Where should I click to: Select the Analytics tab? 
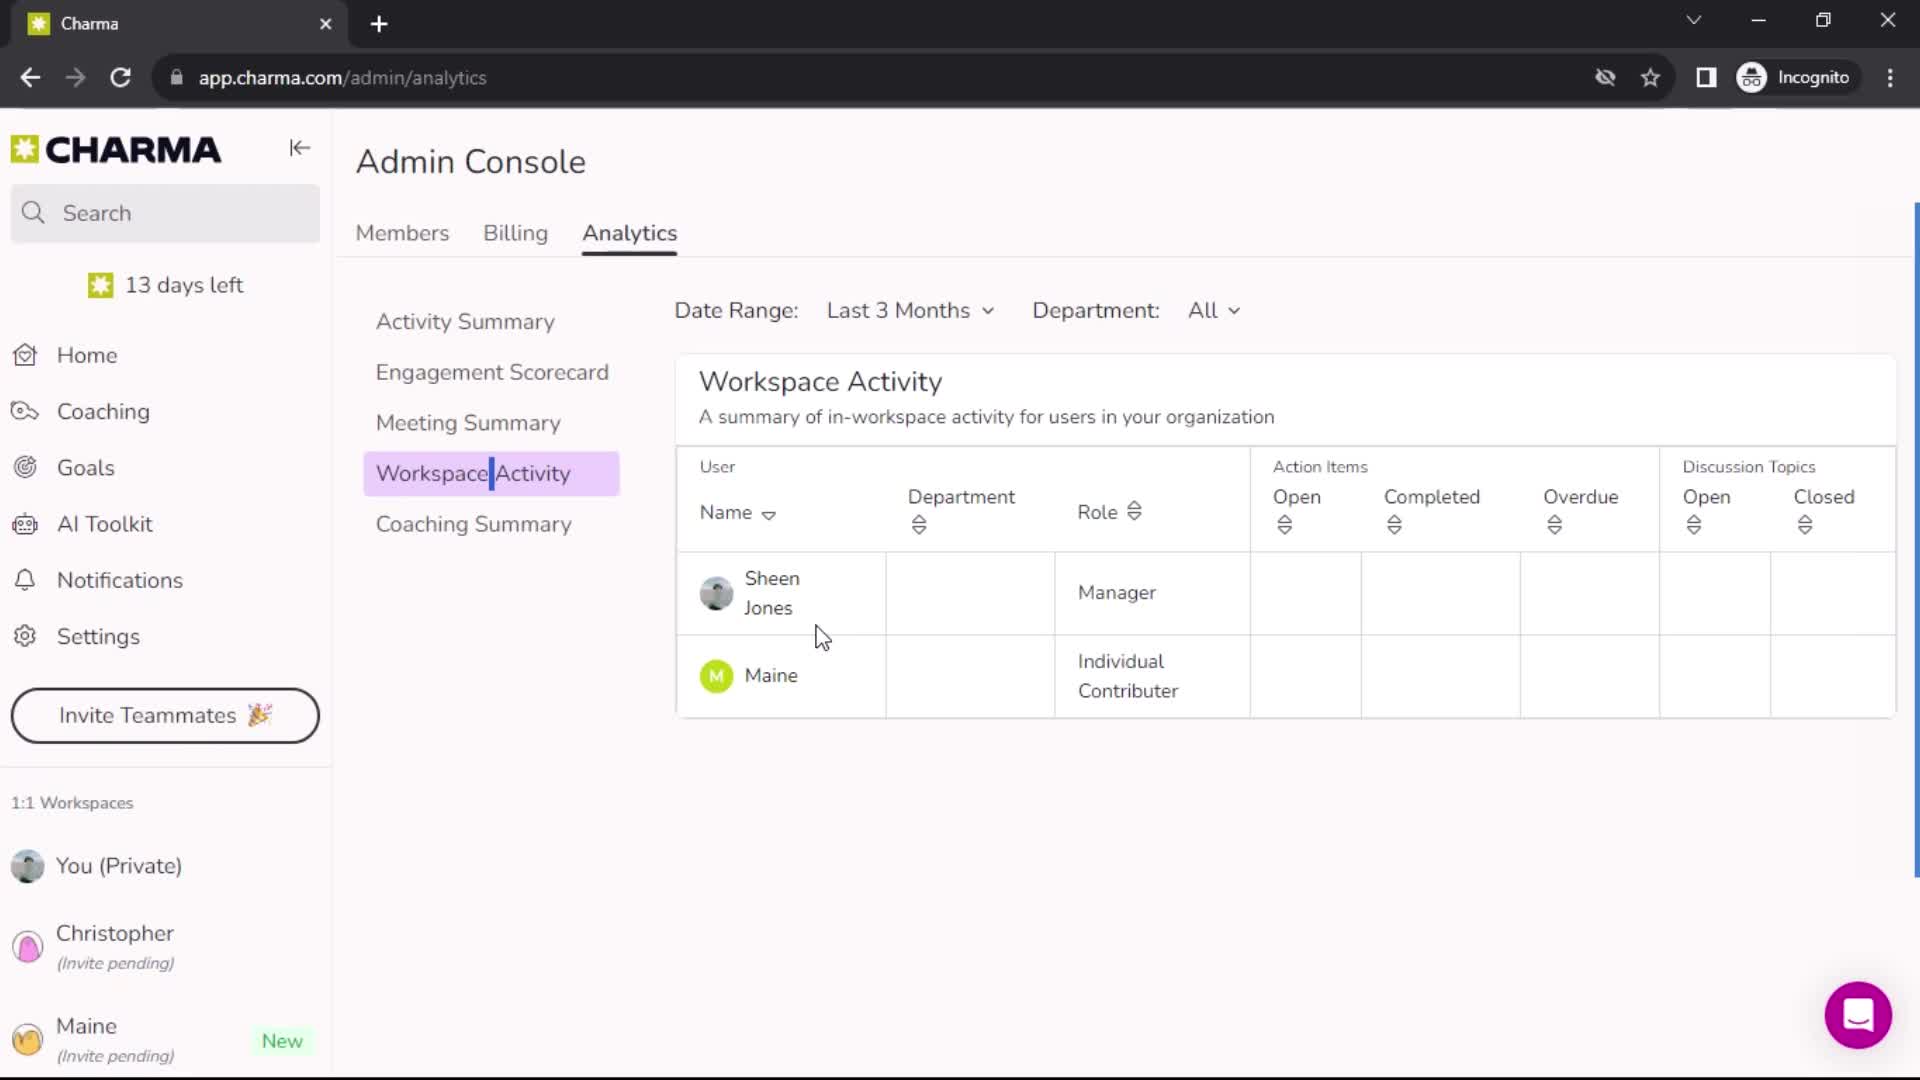coord(629,232)
